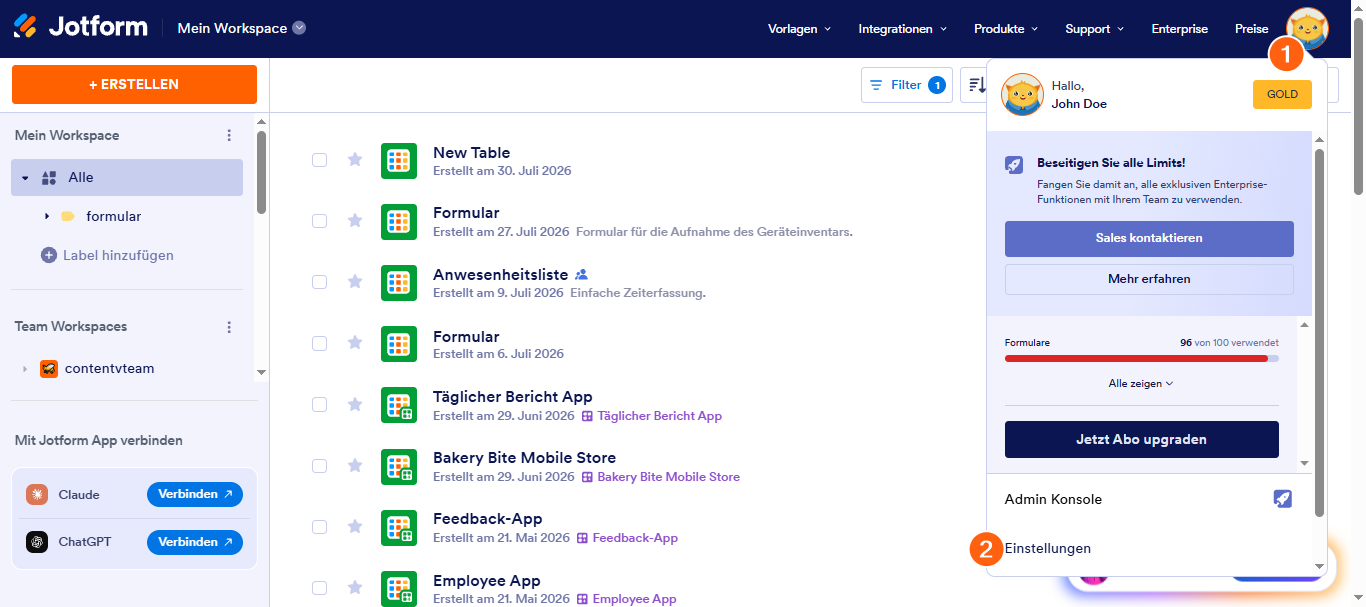Open the Vorlagen menu
The height and width of the screenshot is (607, 1366).
tap(799, 29)
